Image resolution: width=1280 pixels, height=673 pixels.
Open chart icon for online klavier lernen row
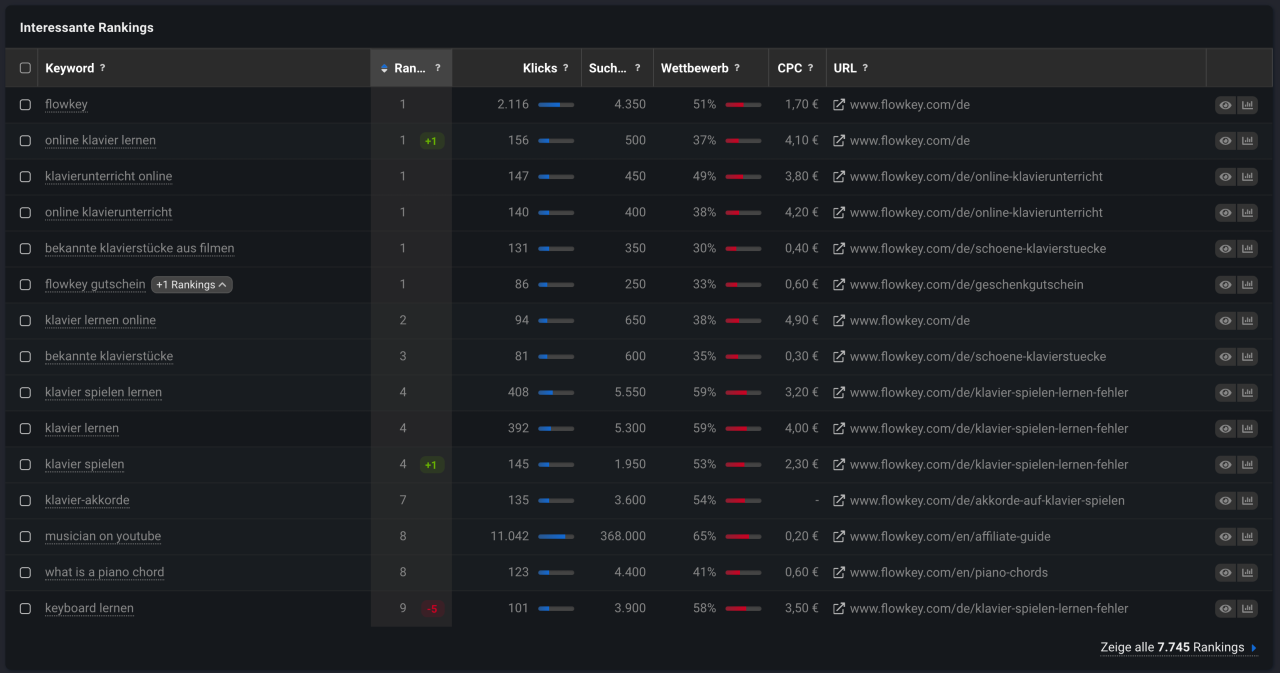coord(1247,141)
